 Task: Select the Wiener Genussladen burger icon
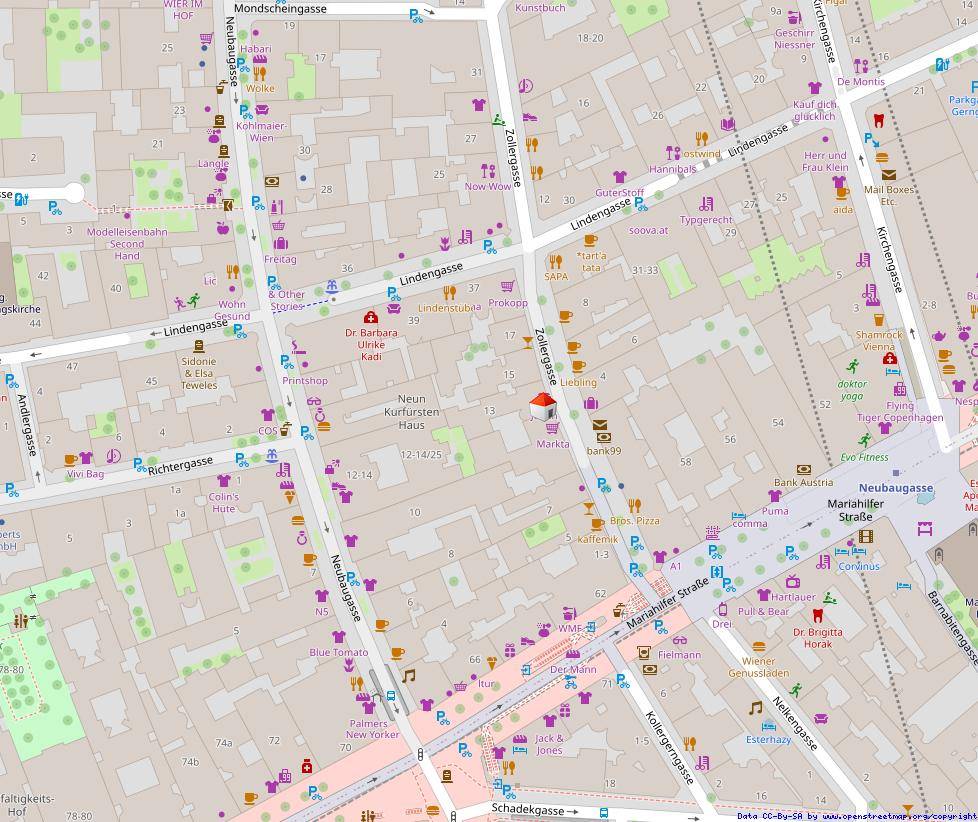[759, 645]
